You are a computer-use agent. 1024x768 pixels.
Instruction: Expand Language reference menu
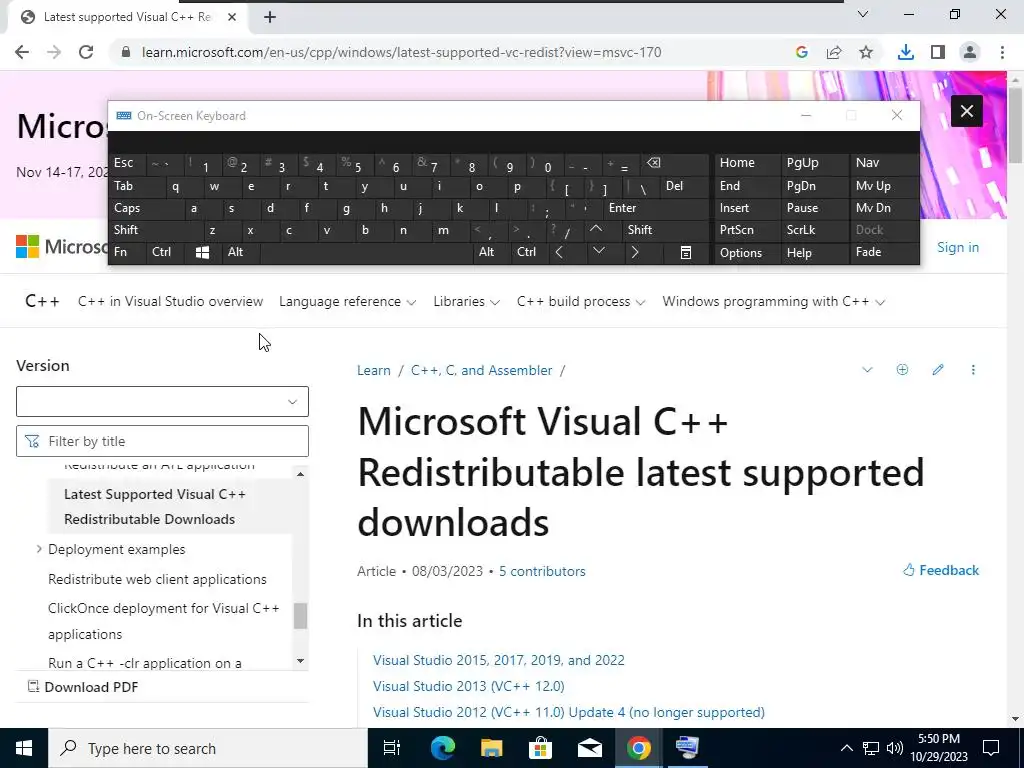click(347, 302)
